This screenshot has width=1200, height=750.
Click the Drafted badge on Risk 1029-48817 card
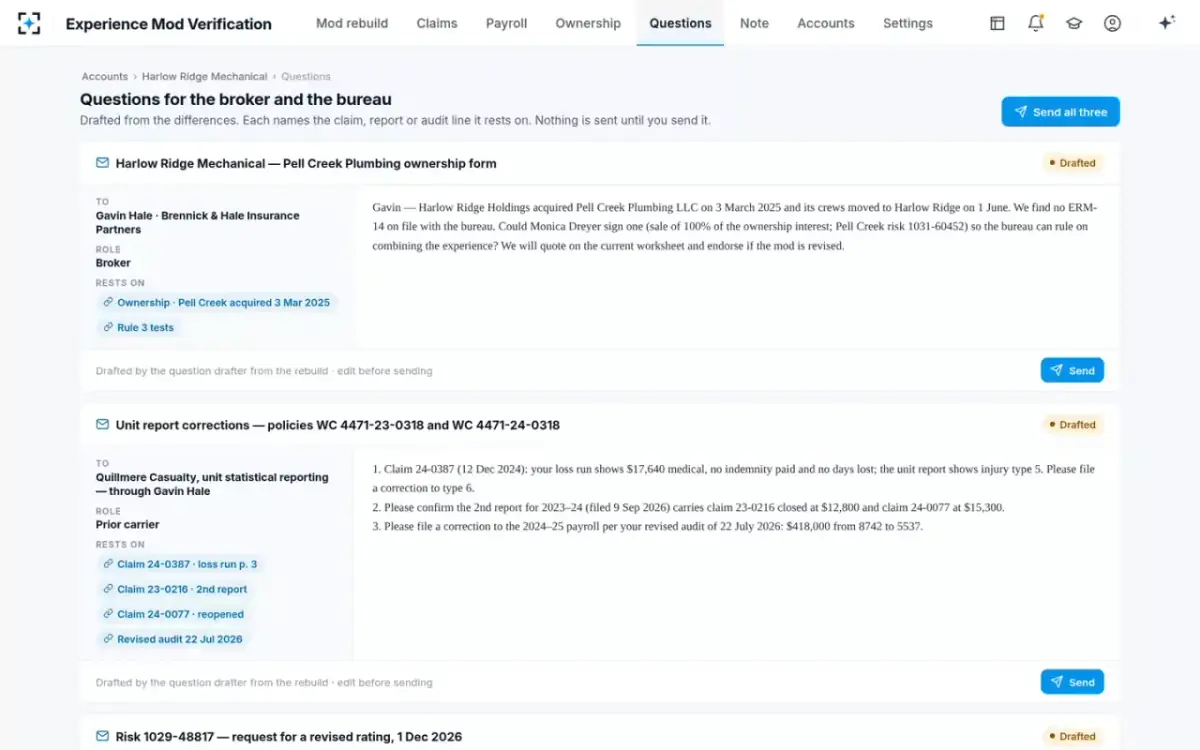[1072, 737]
